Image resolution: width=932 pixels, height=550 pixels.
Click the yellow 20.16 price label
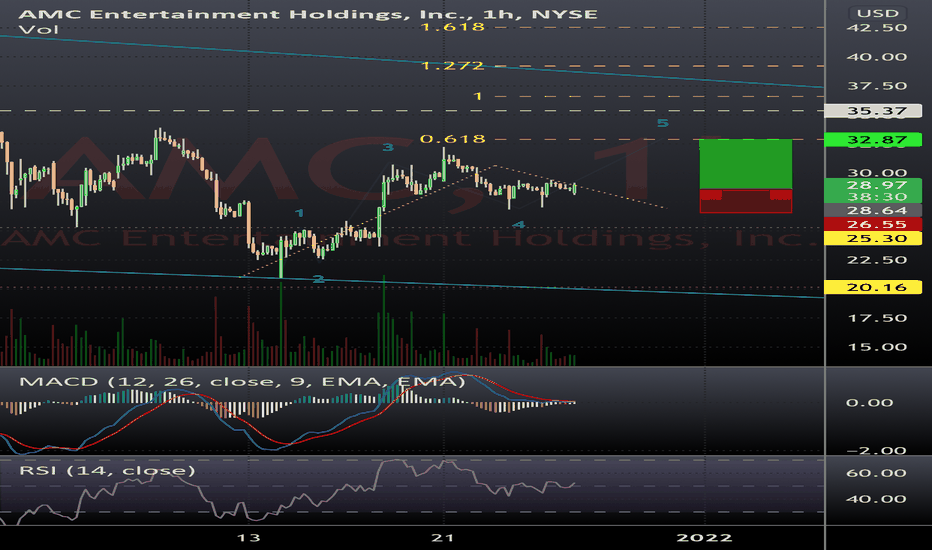point(873,287)
